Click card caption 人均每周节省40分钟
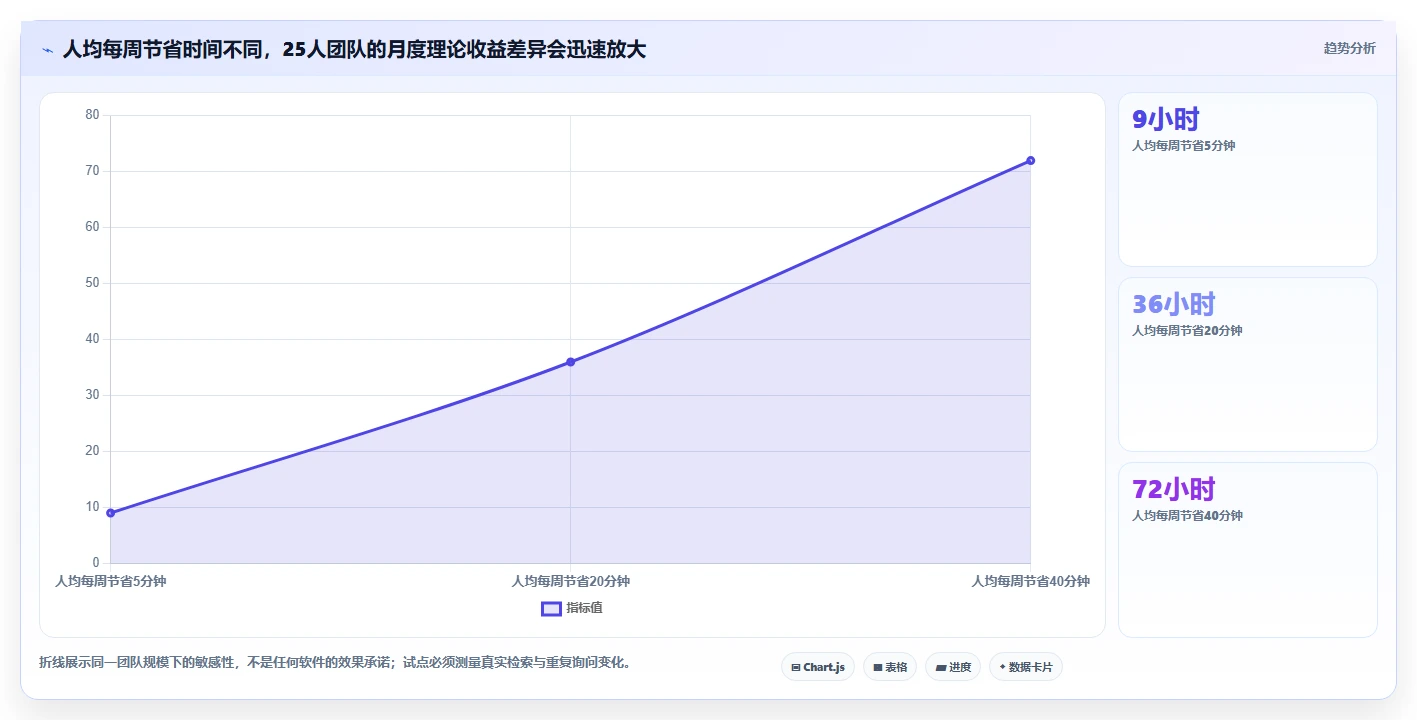This screenshot has height=720, width=1417. click(x=1187, y=516)
